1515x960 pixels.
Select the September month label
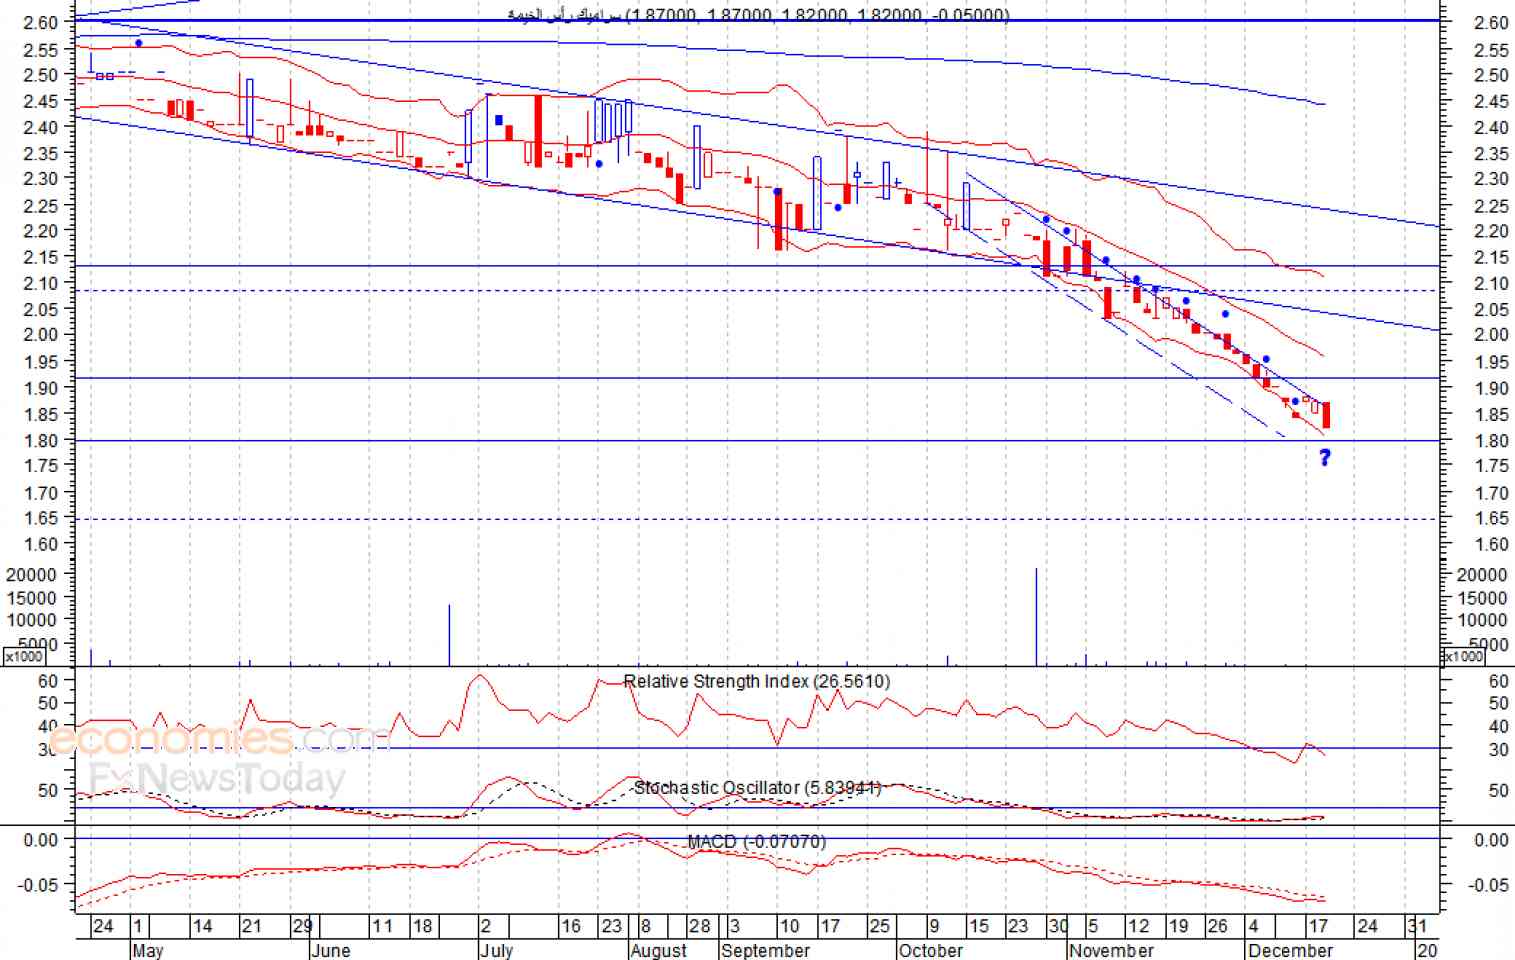(765, 950)
